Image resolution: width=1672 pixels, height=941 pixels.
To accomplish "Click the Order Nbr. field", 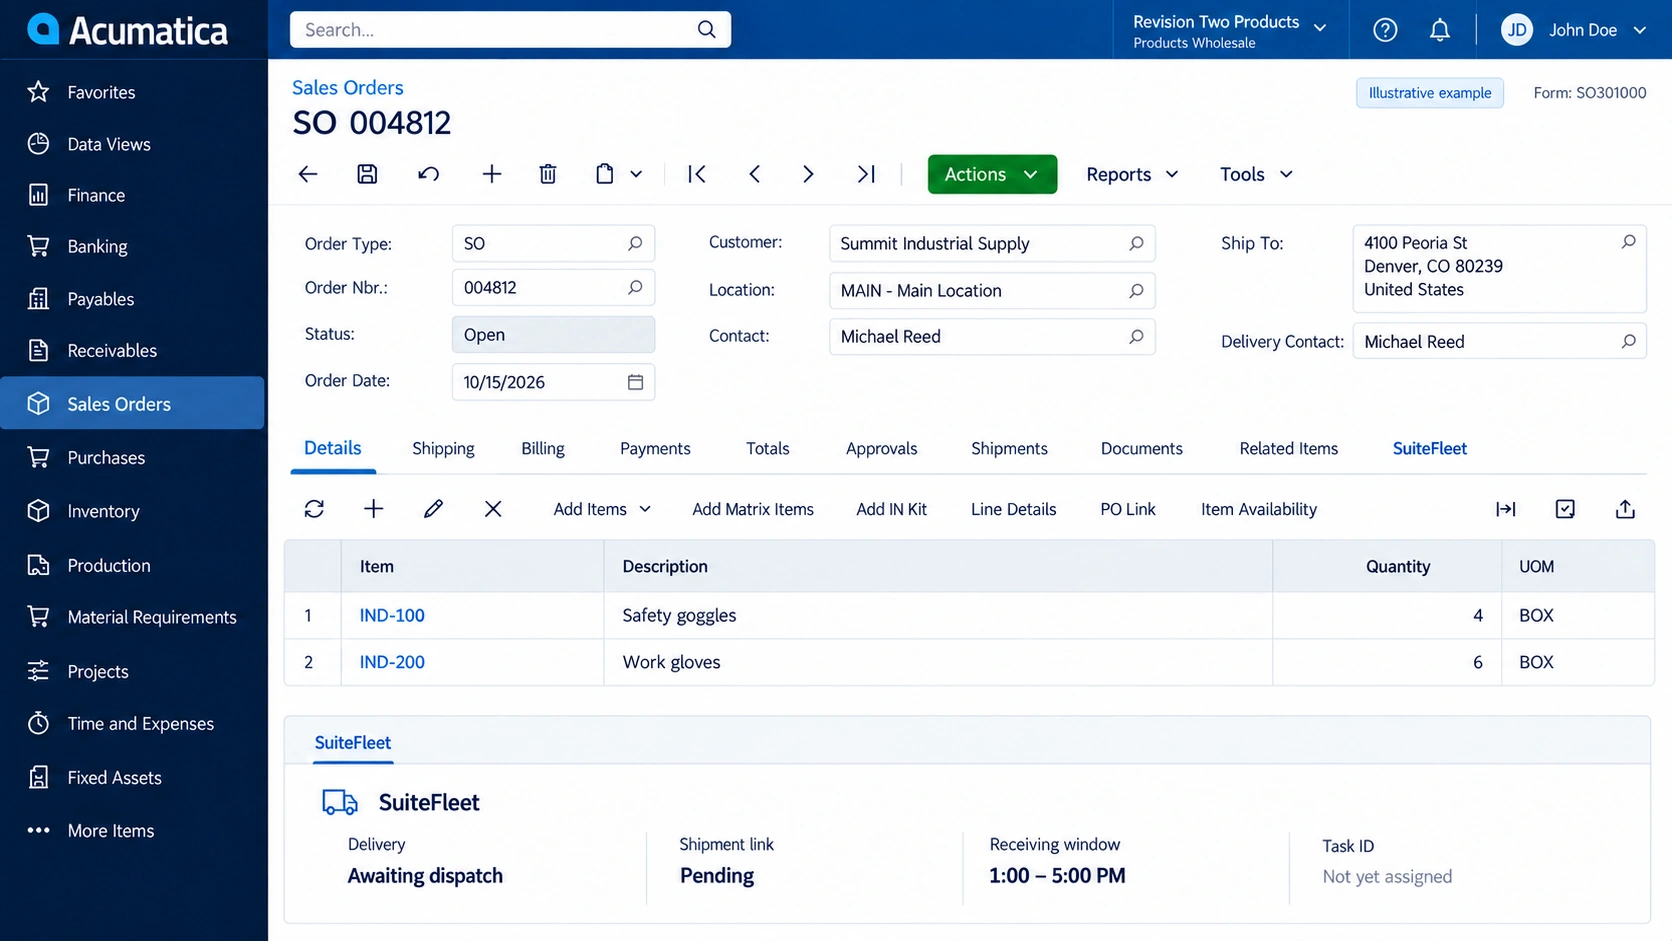I will click(x=553, y=288).
